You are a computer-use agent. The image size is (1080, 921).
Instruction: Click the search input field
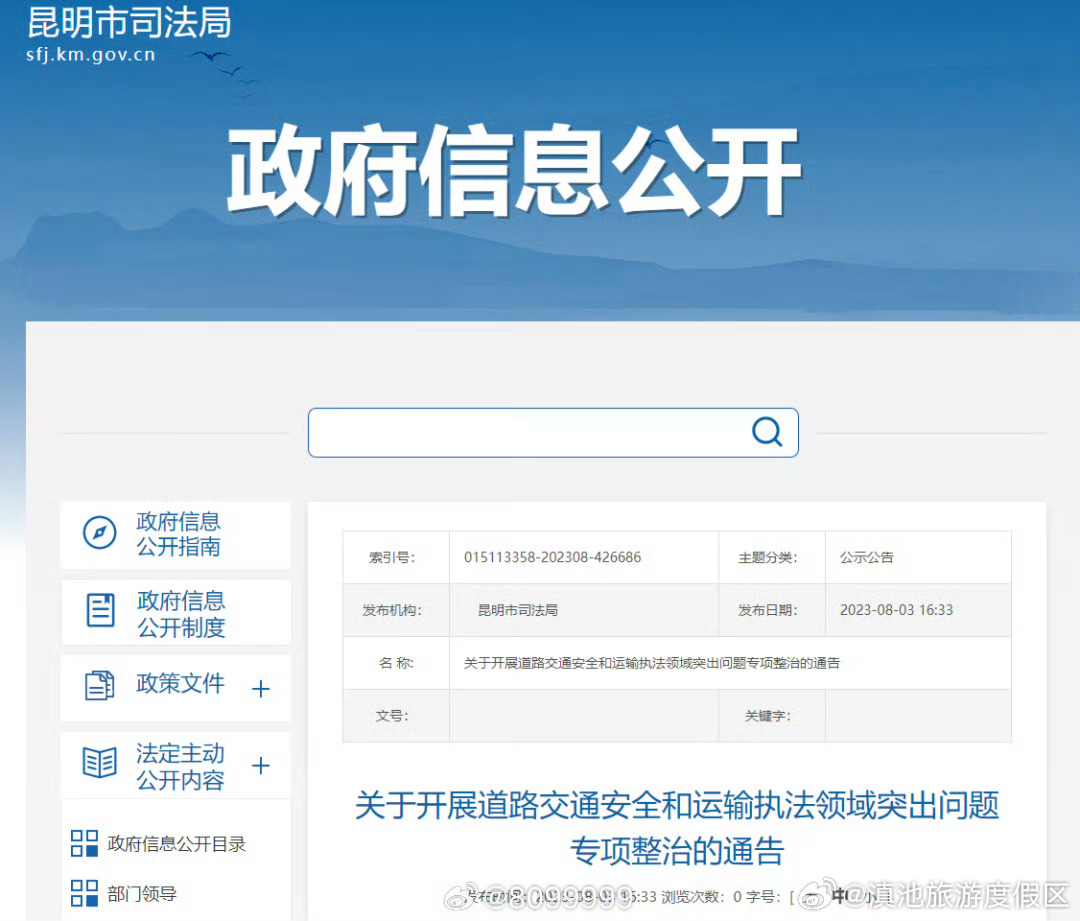(x=520, y=431)
